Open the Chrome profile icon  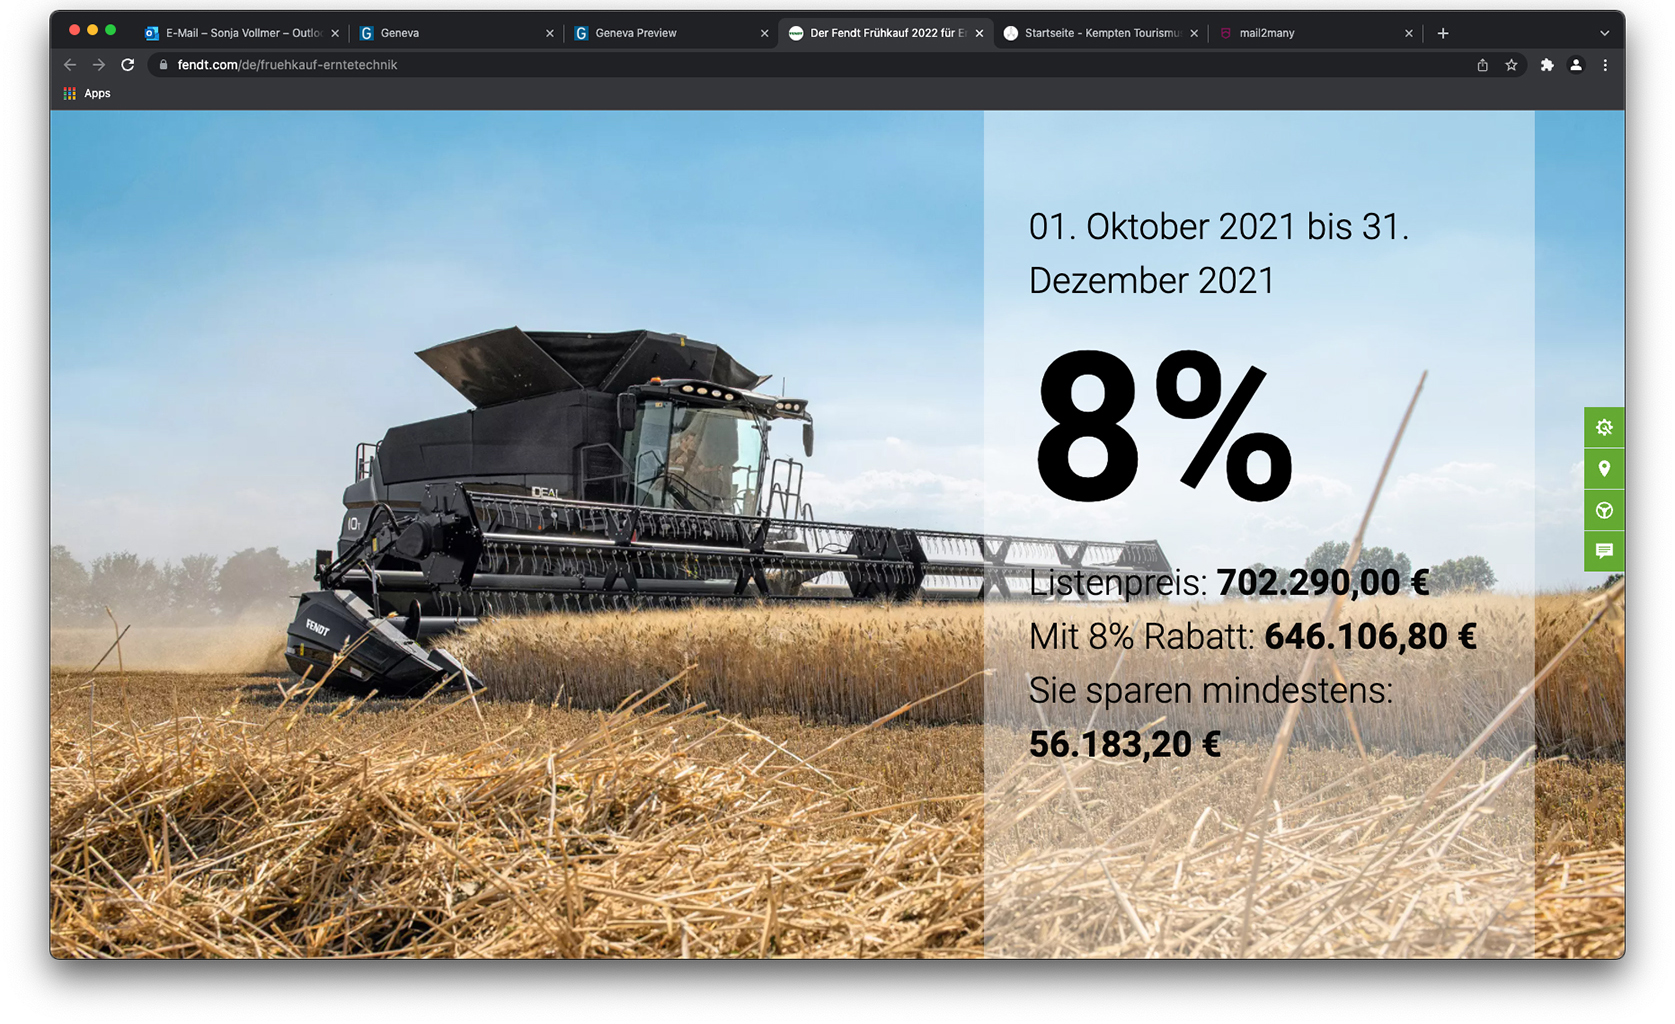[x=1576, y=65]
